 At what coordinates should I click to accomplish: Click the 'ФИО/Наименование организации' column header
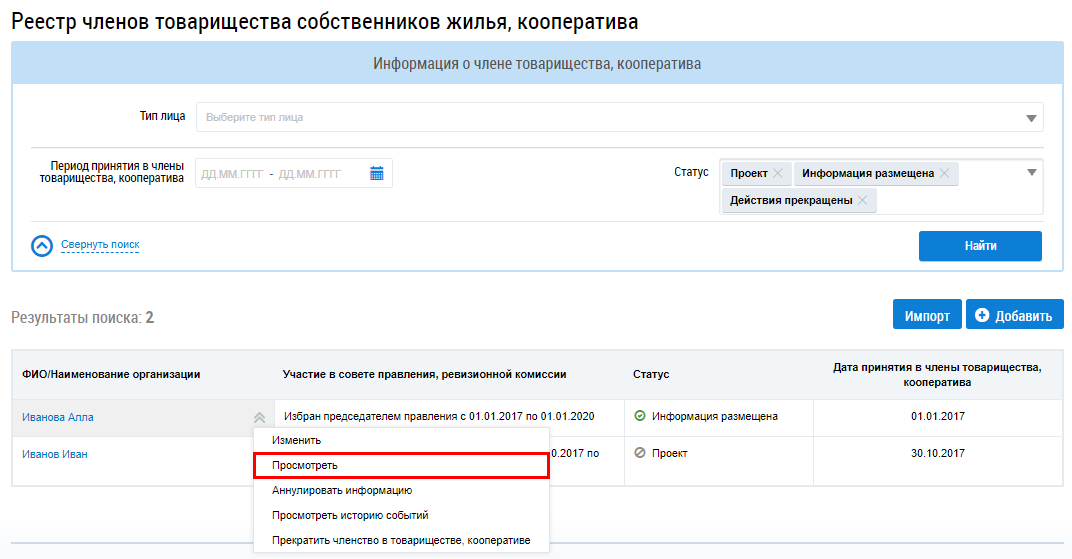[111, 374]
